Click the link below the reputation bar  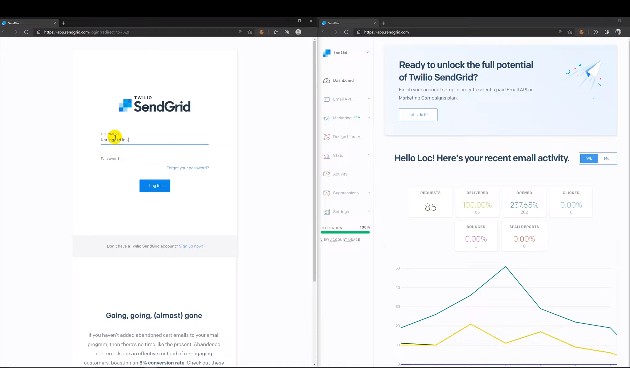point(341,239)
